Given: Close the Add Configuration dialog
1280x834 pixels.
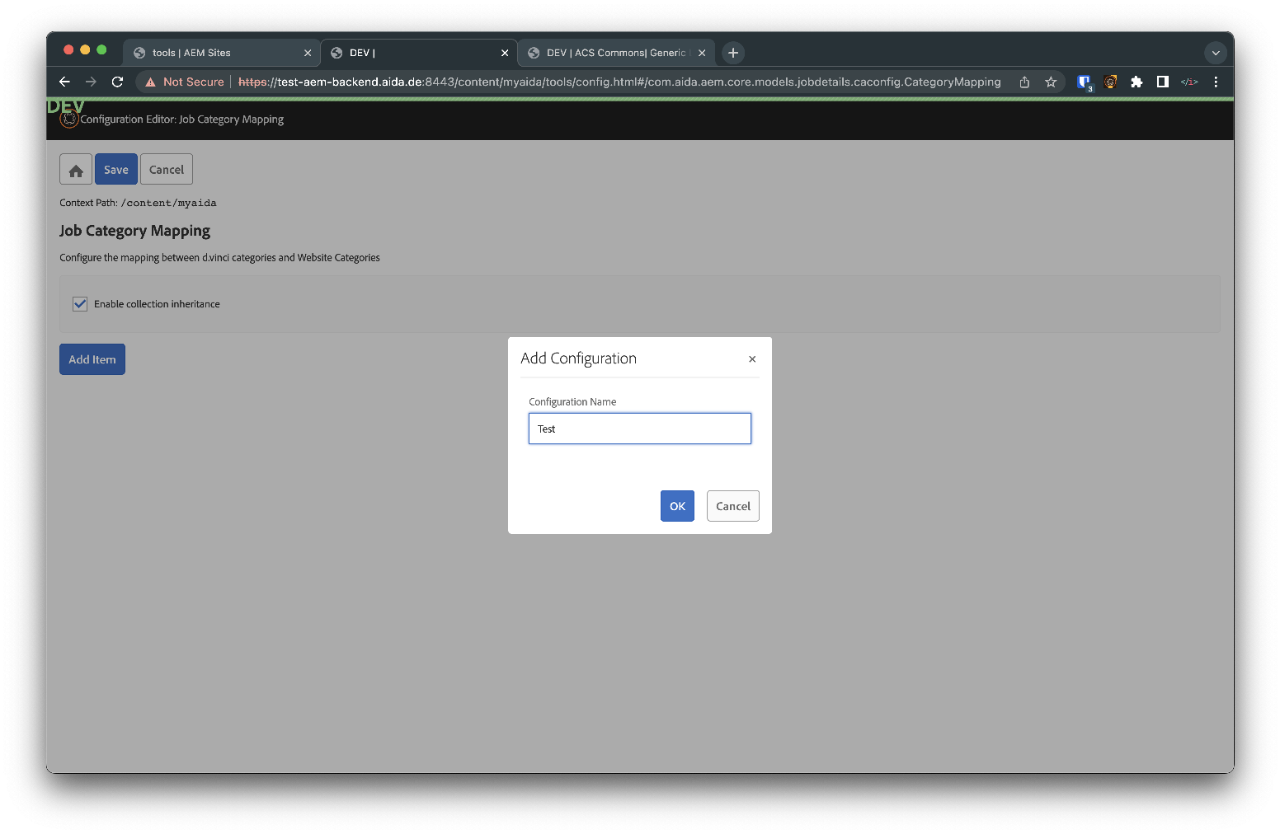Looking at the screenshot, I should (x=752, y=359).
